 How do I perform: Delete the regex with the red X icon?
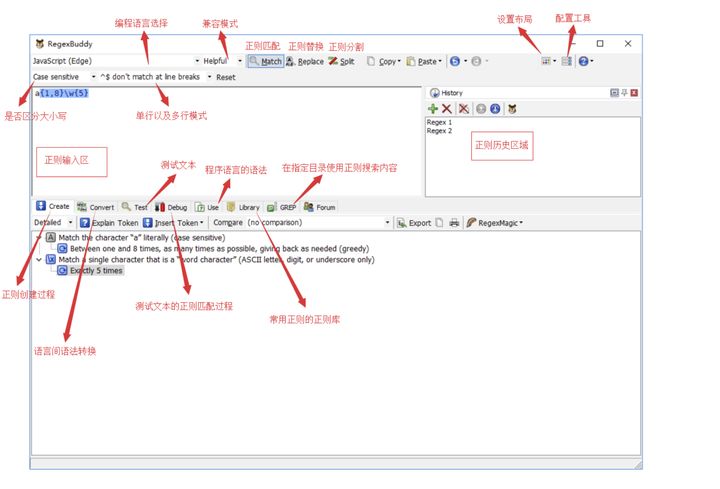(446, 109)
